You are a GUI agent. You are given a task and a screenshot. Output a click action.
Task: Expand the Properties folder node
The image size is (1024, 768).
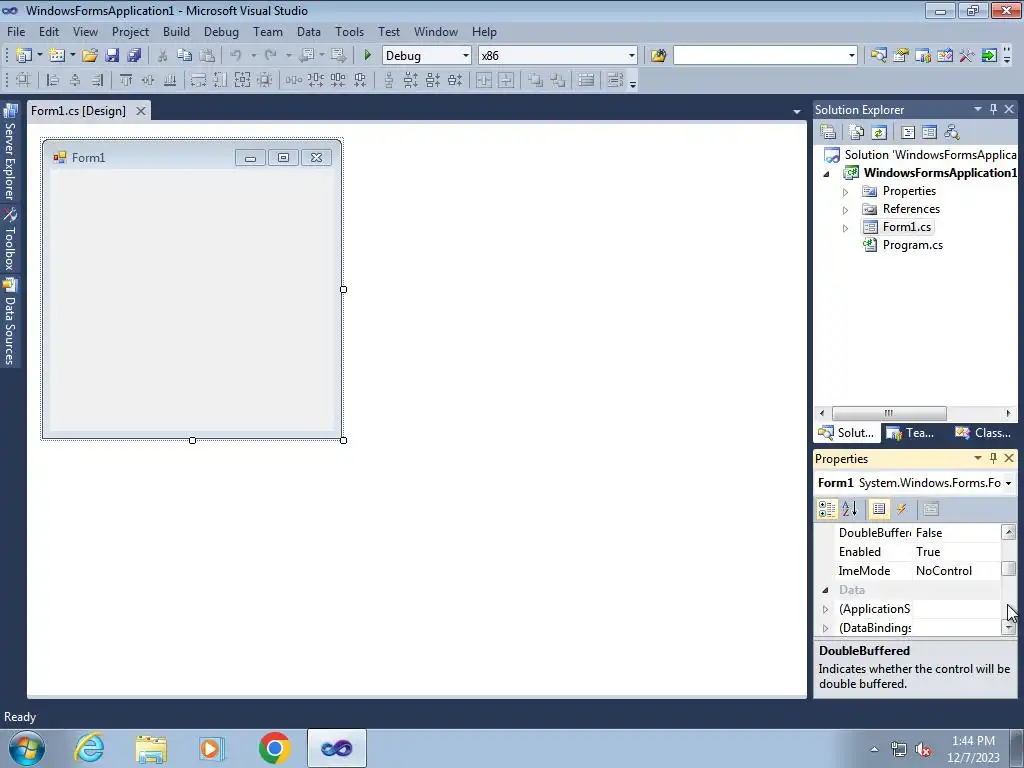(x=845, y=192)
